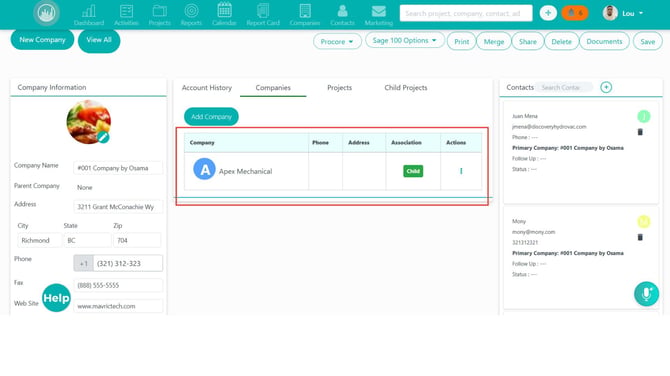Edit the State field BC
Screen dimensions: 670x376
coord(87,240)
